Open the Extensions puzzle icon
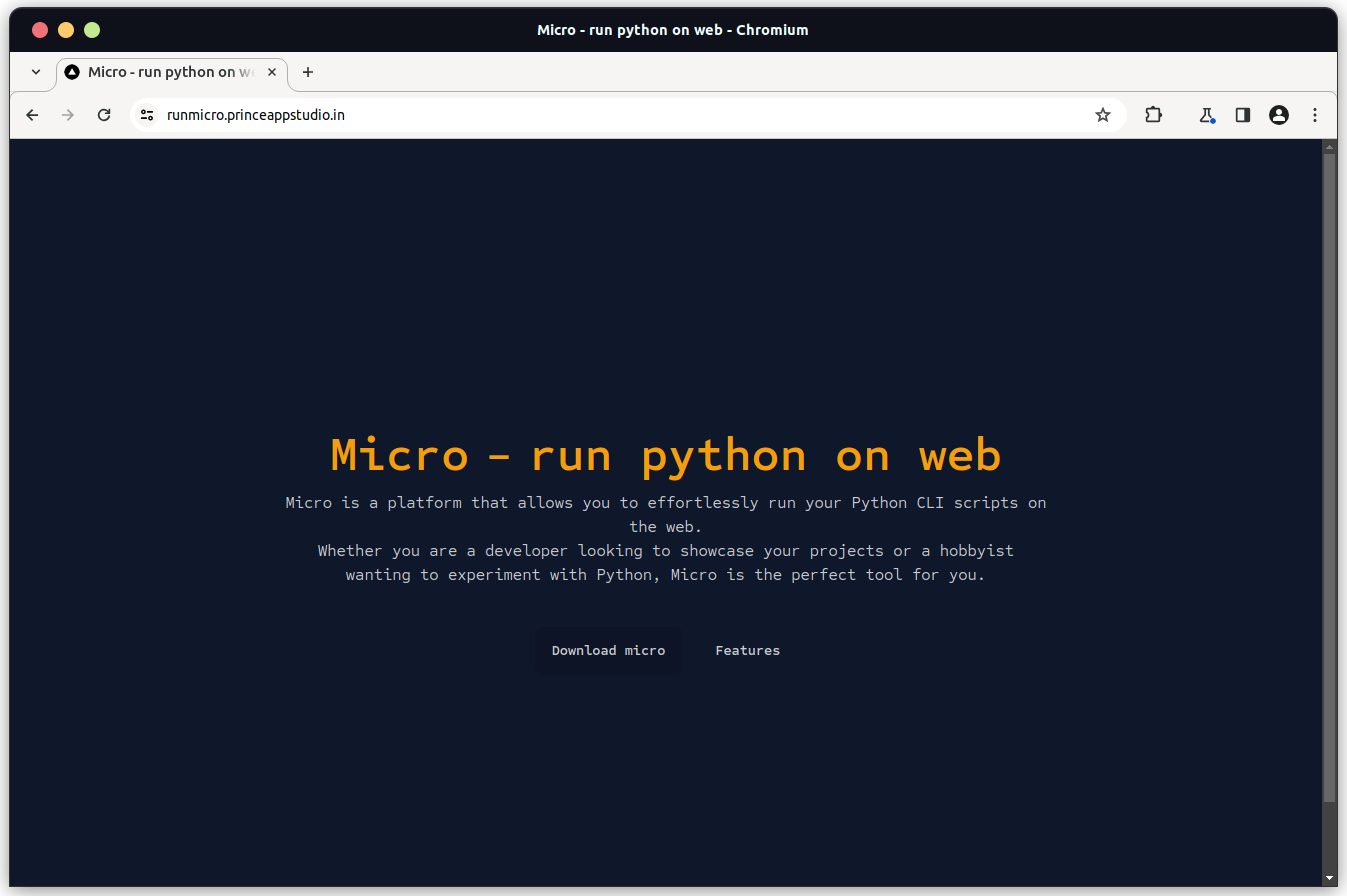The width and height of the screenshot is (1347, 896). (1153, 115)
